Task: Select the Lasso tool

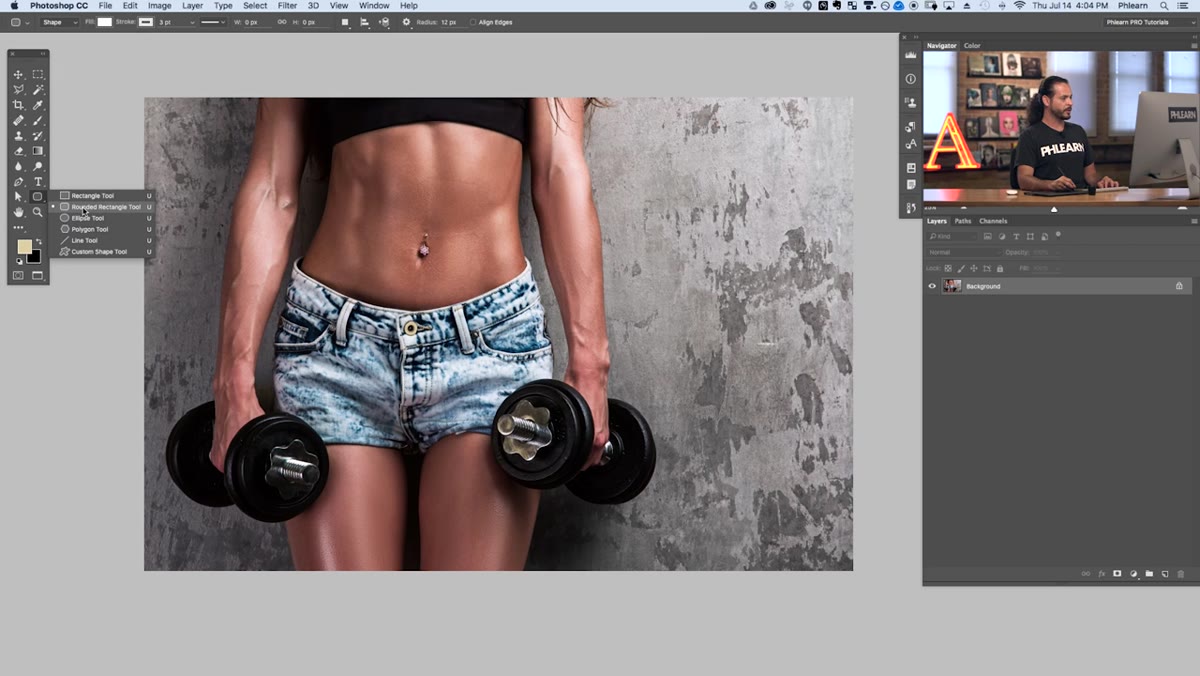Action: 18,90
